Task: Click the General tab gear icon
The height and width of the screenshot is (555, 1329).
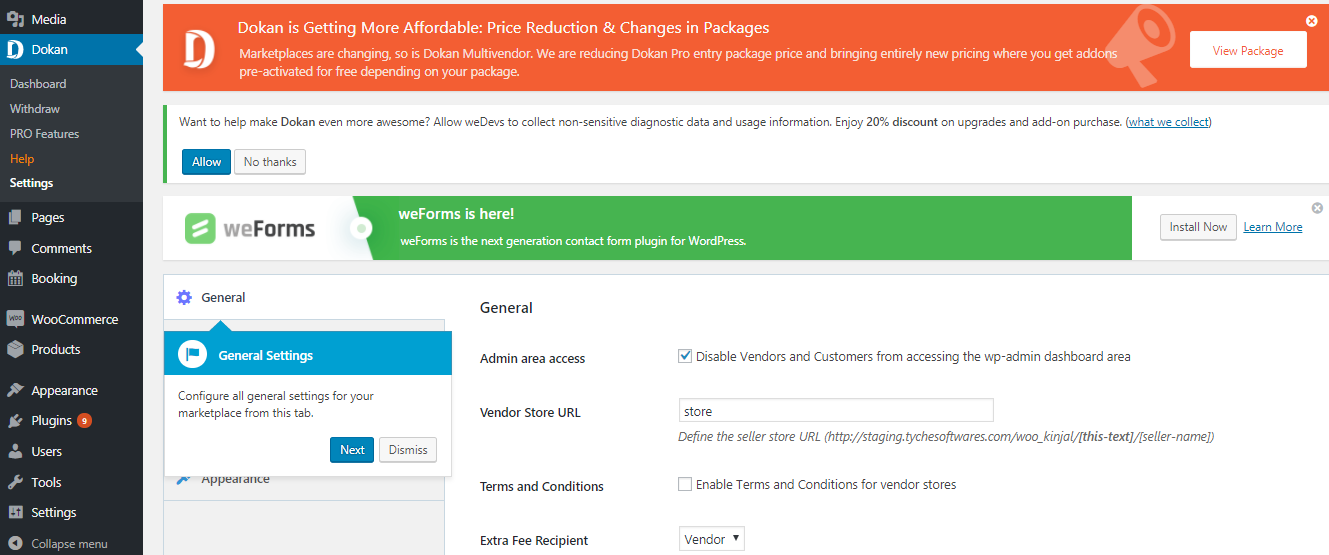Action: pyautogui.click(x=184, y=297)
